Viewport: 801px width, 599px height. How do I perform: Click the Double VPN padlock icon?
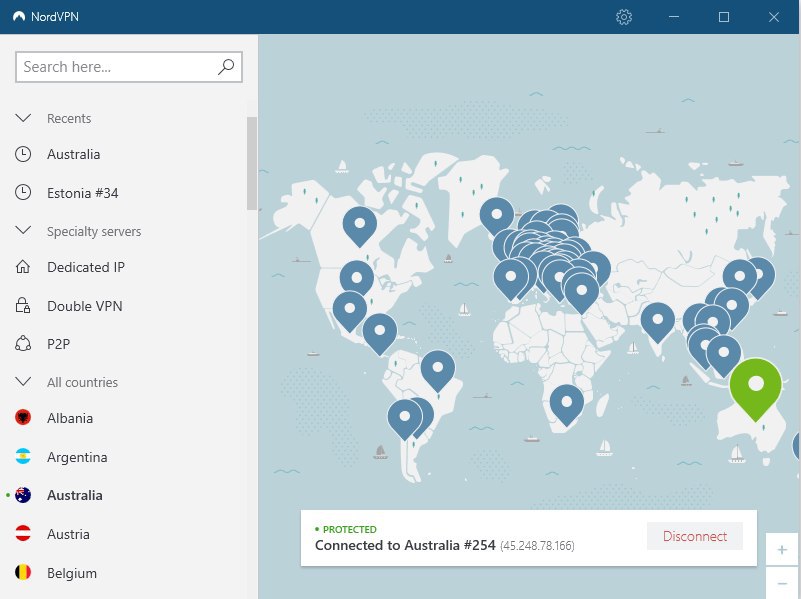(23, 305)
